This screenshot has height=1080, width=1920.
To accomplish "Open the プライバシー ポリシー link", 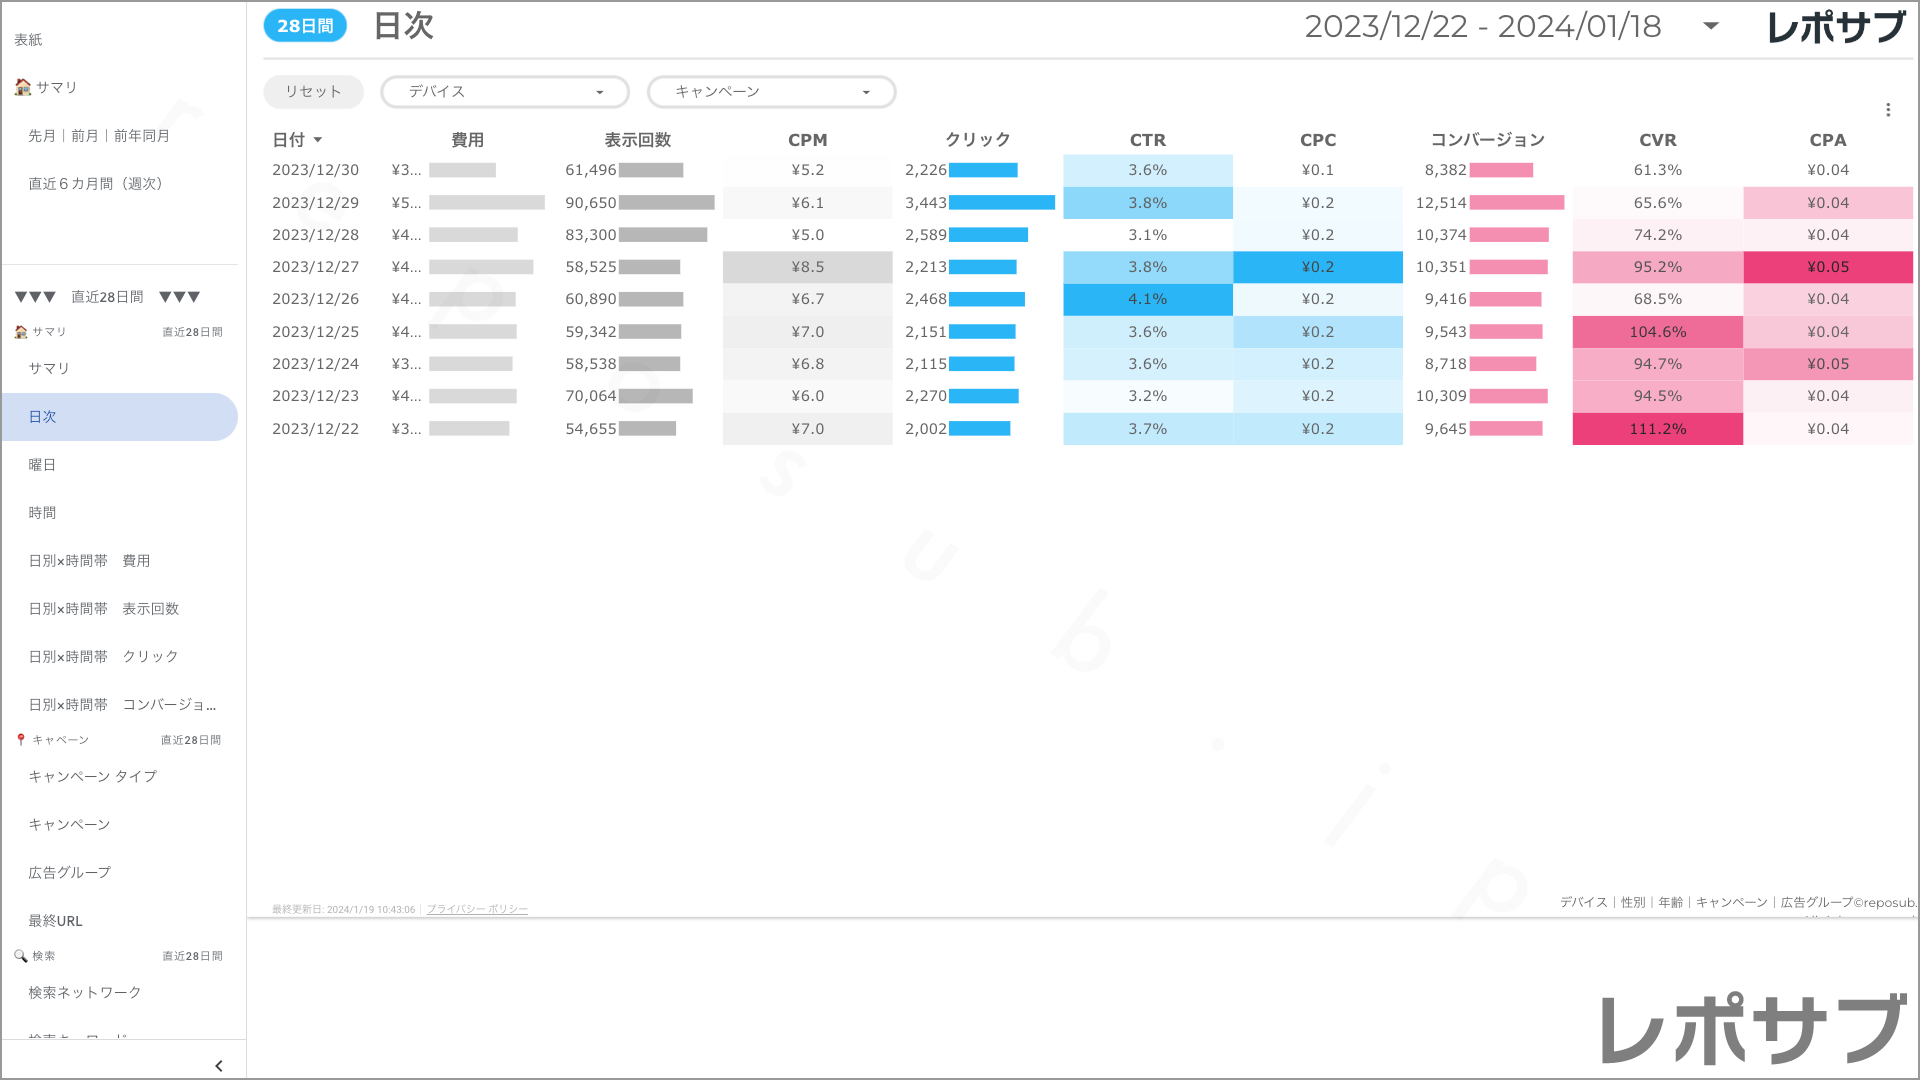I will tap(477, 910).
